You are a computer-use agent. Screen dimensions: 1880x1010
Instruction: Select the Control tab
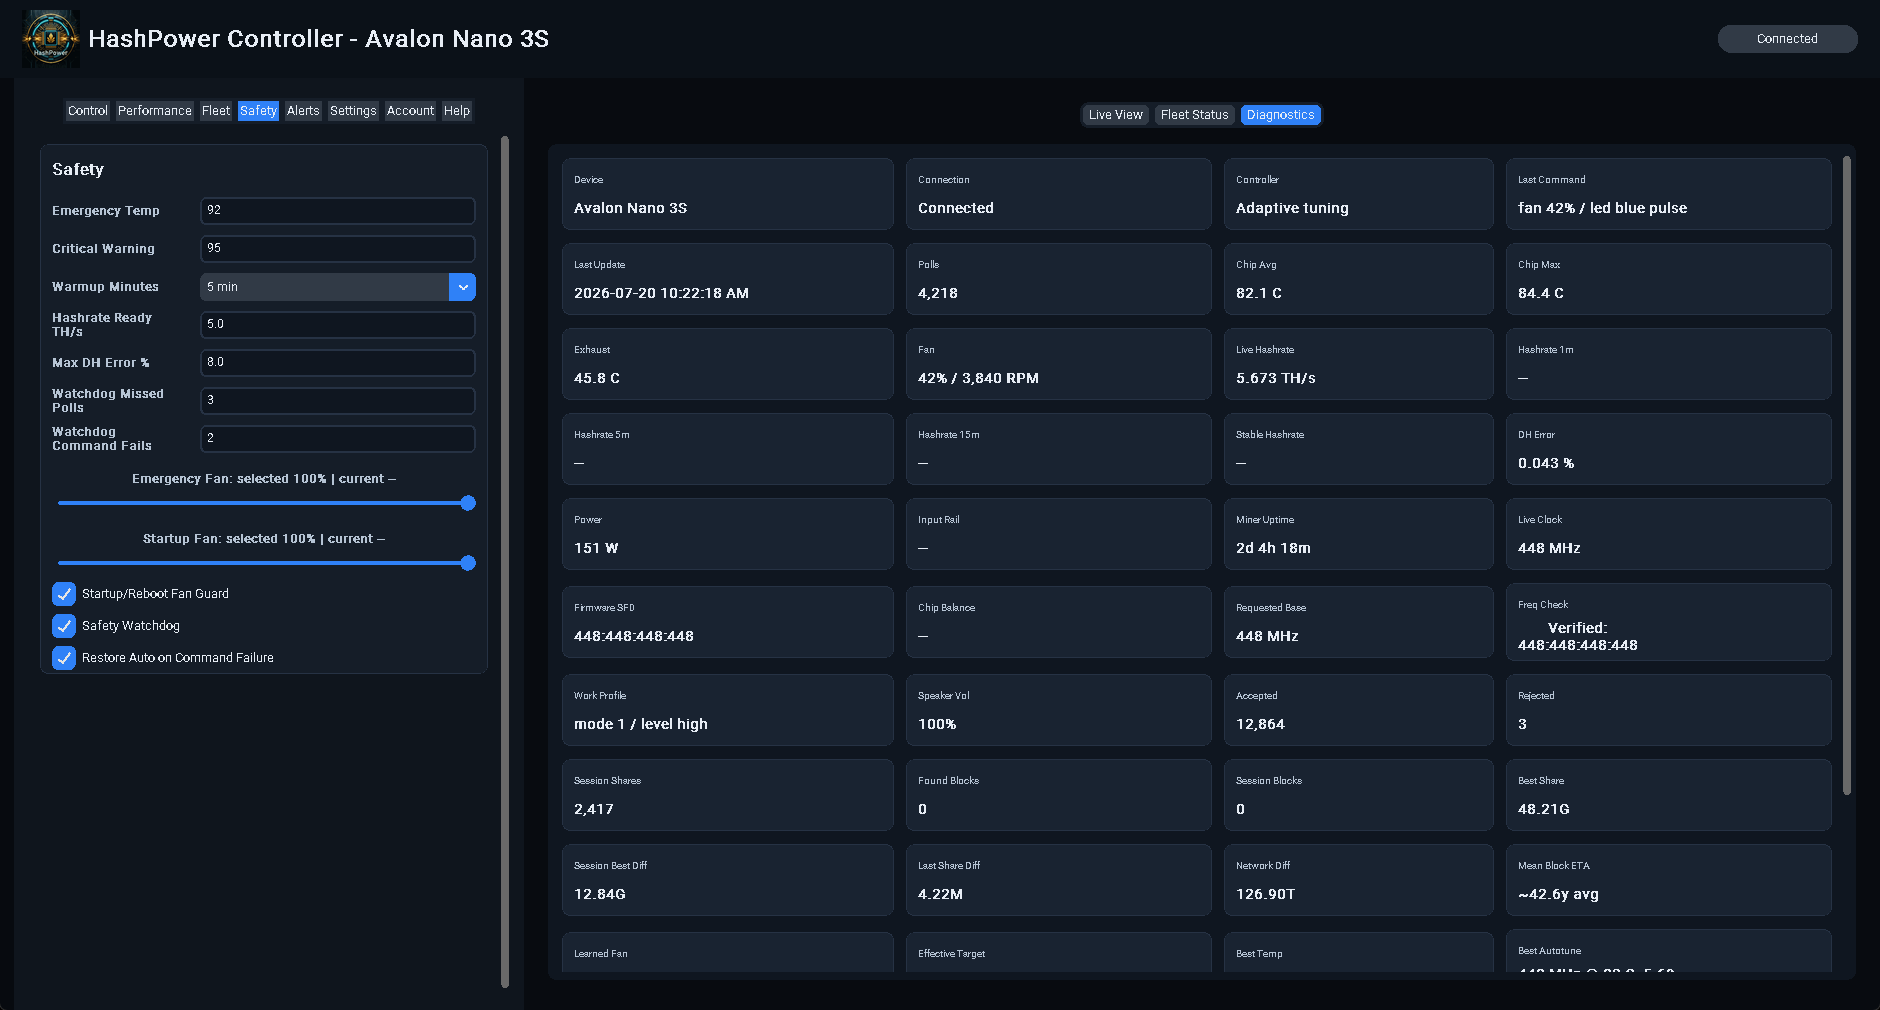[x=87, y=111]
